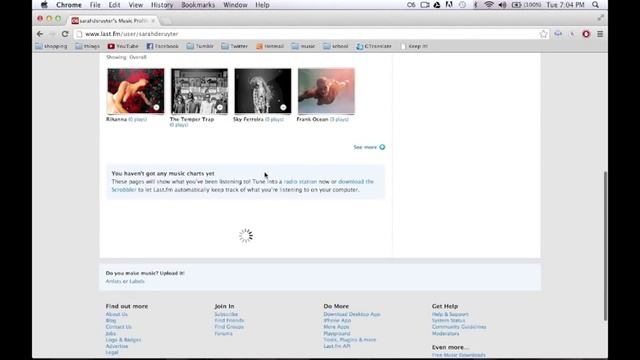Screen dimensions: 640x360
Task: Open the Time Machine menu bar icon
Action: coord(462,5)
